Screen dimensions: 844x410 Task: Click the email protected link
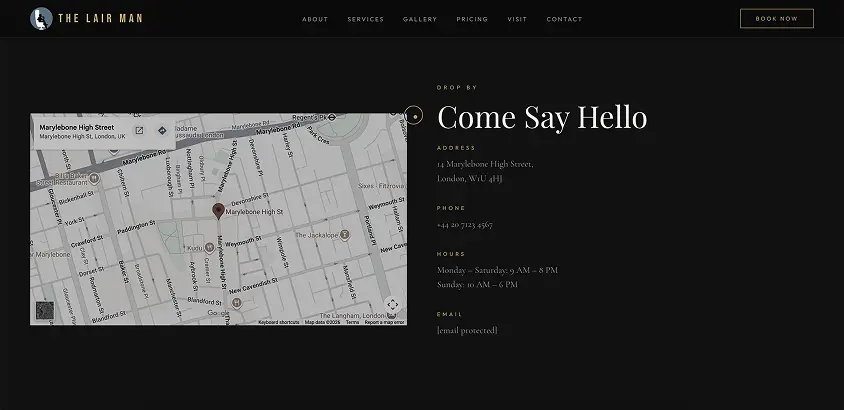click(467, 330)
